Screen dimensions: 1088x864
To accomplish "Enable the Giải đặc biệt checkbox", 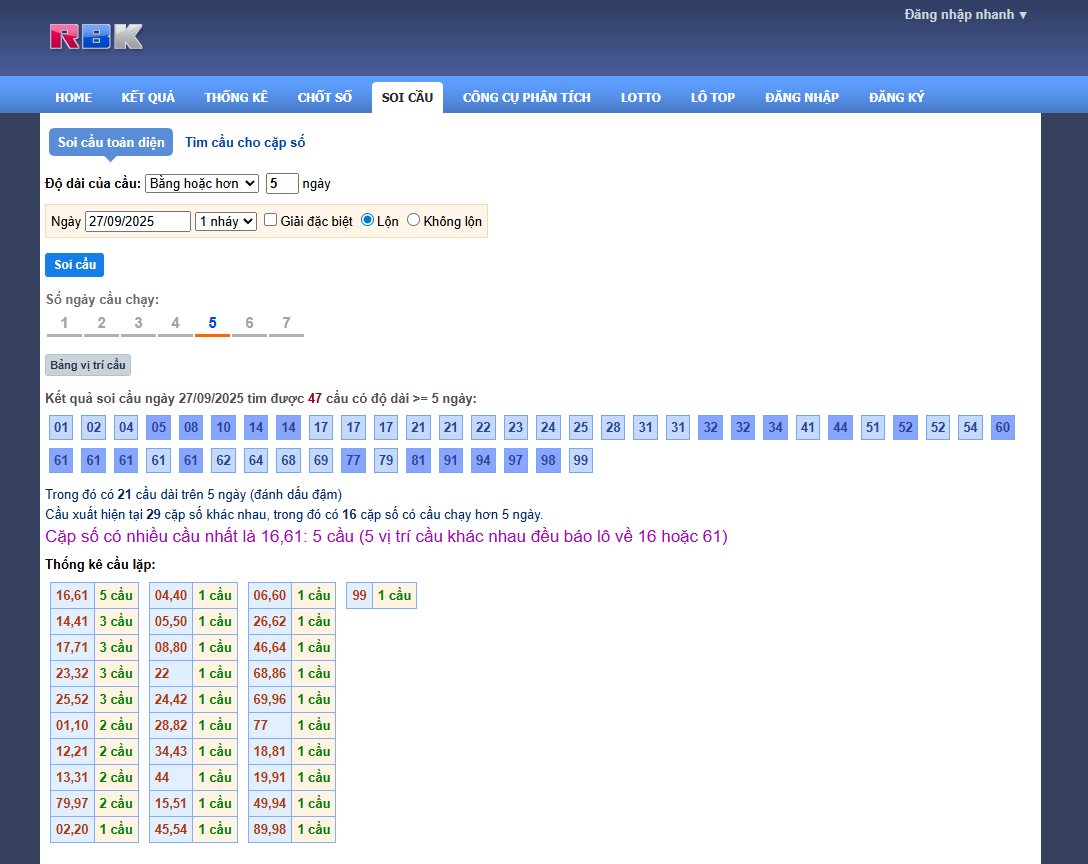I will (271, 220).
